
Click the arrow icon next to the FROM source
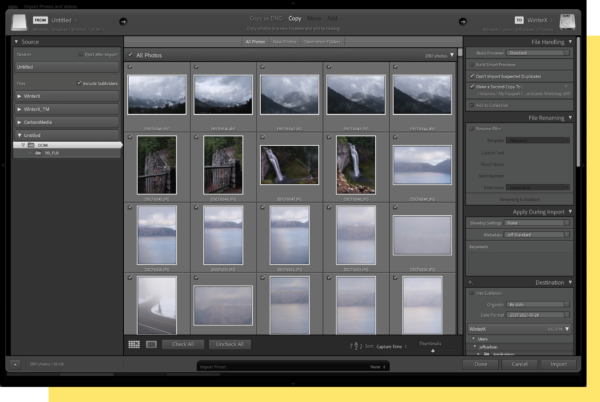(123, 21)
